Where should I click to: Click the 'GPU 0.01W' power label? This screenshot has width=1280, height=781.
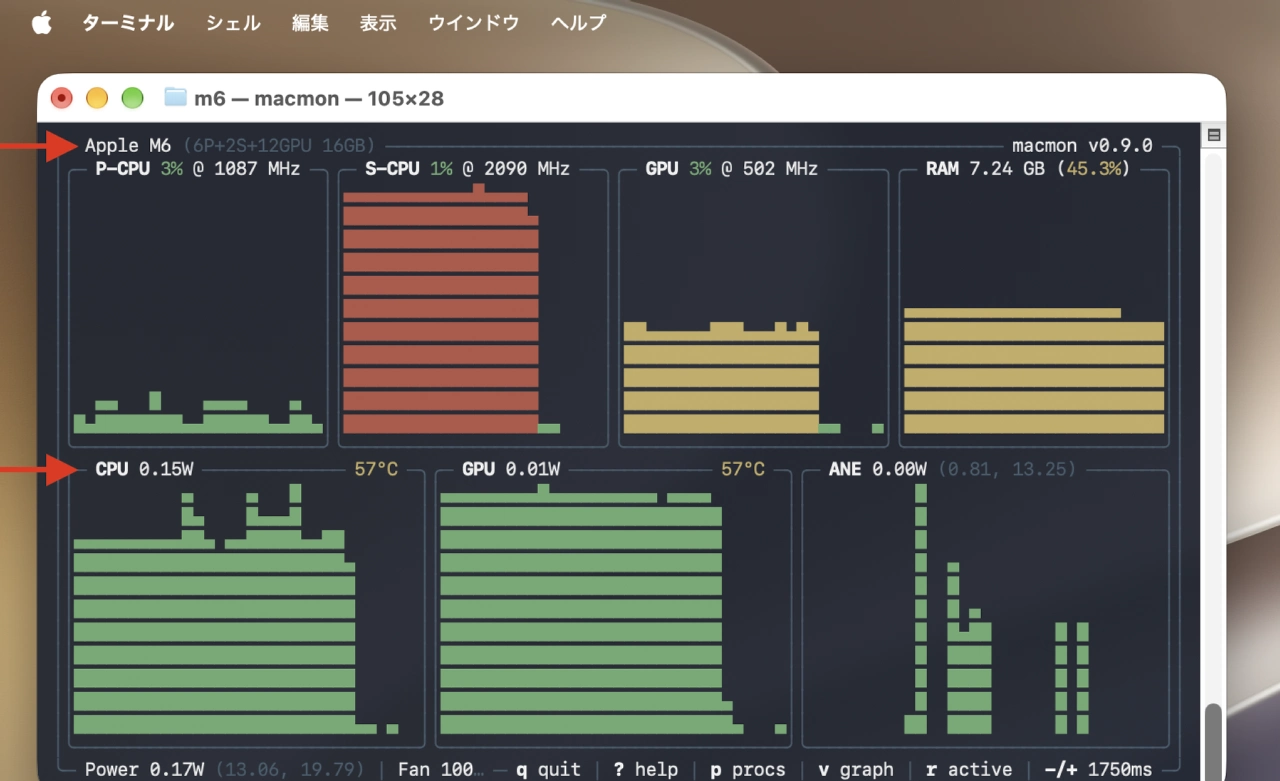click(511, 469)
